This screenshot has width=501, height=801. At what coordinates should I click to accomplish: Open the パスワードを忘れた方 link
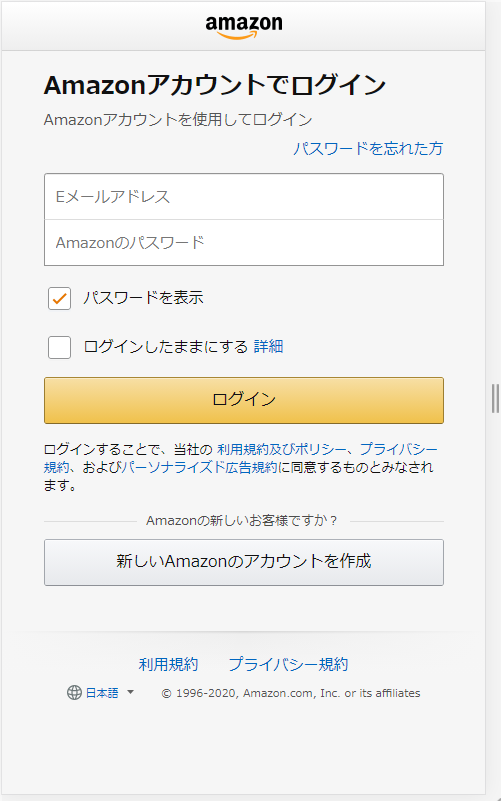click(368, 148)
